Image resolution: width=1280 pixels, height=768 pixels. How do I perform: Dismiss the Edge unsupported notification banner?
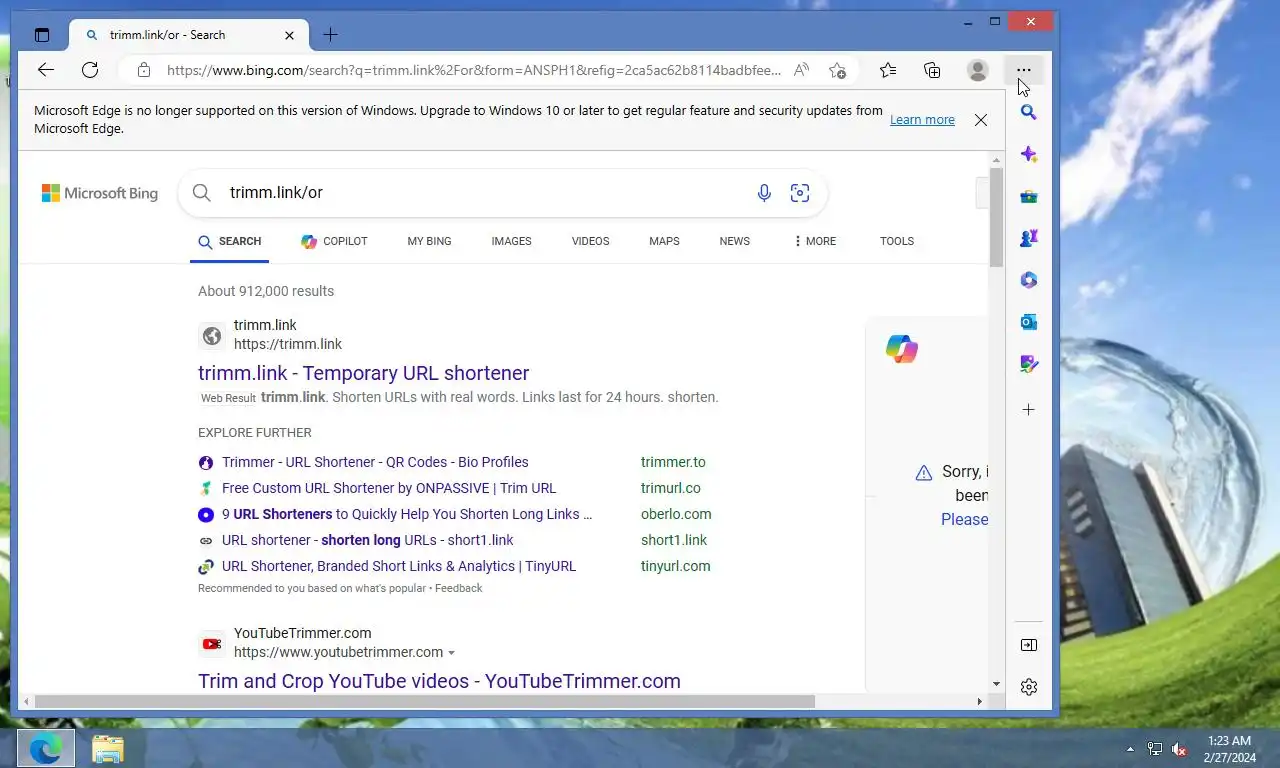click(x=981, y=120)
